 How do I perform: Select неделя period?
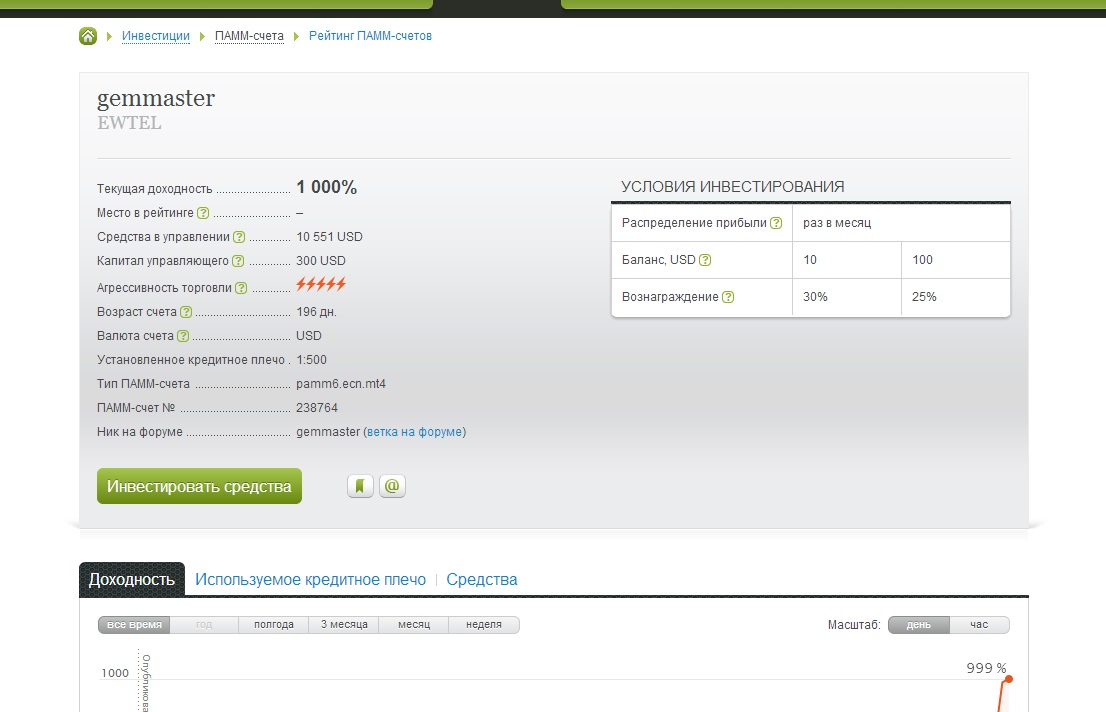coord(484,624)
